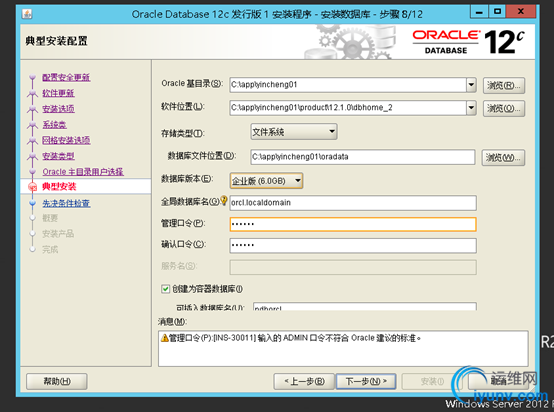Focus the administrative password field

click(353, 224)
